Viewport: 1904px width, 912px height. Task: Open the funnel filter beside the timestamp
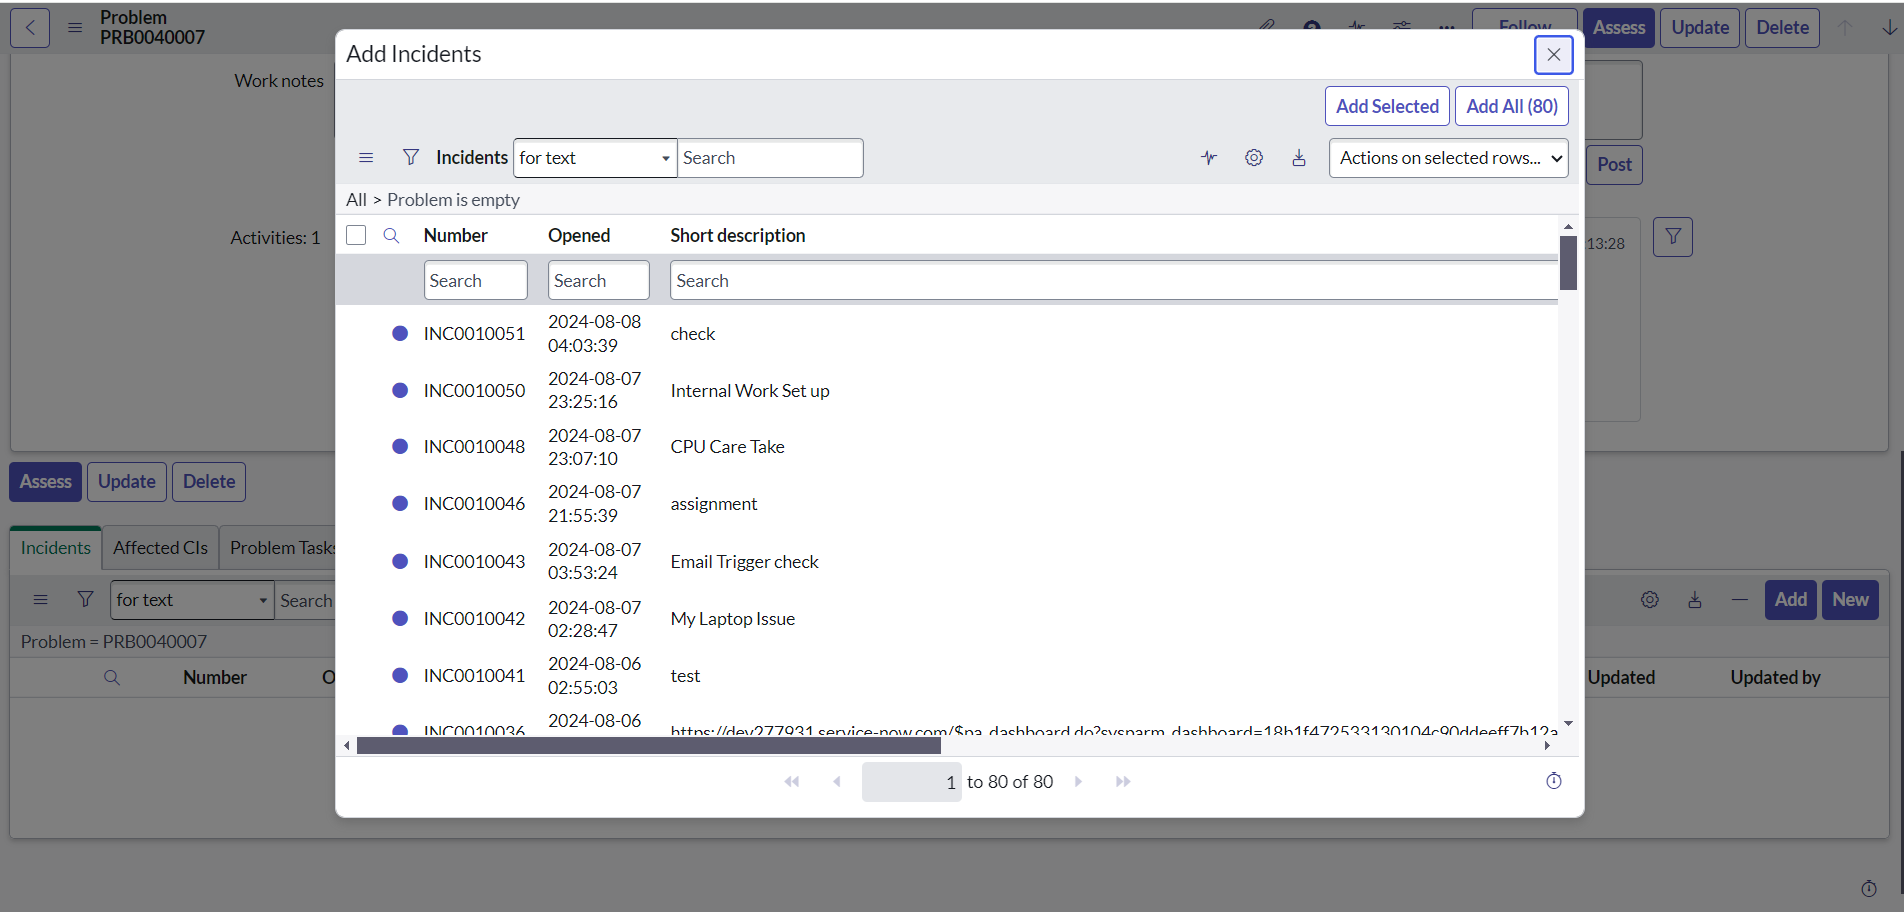pos(1673,236)
